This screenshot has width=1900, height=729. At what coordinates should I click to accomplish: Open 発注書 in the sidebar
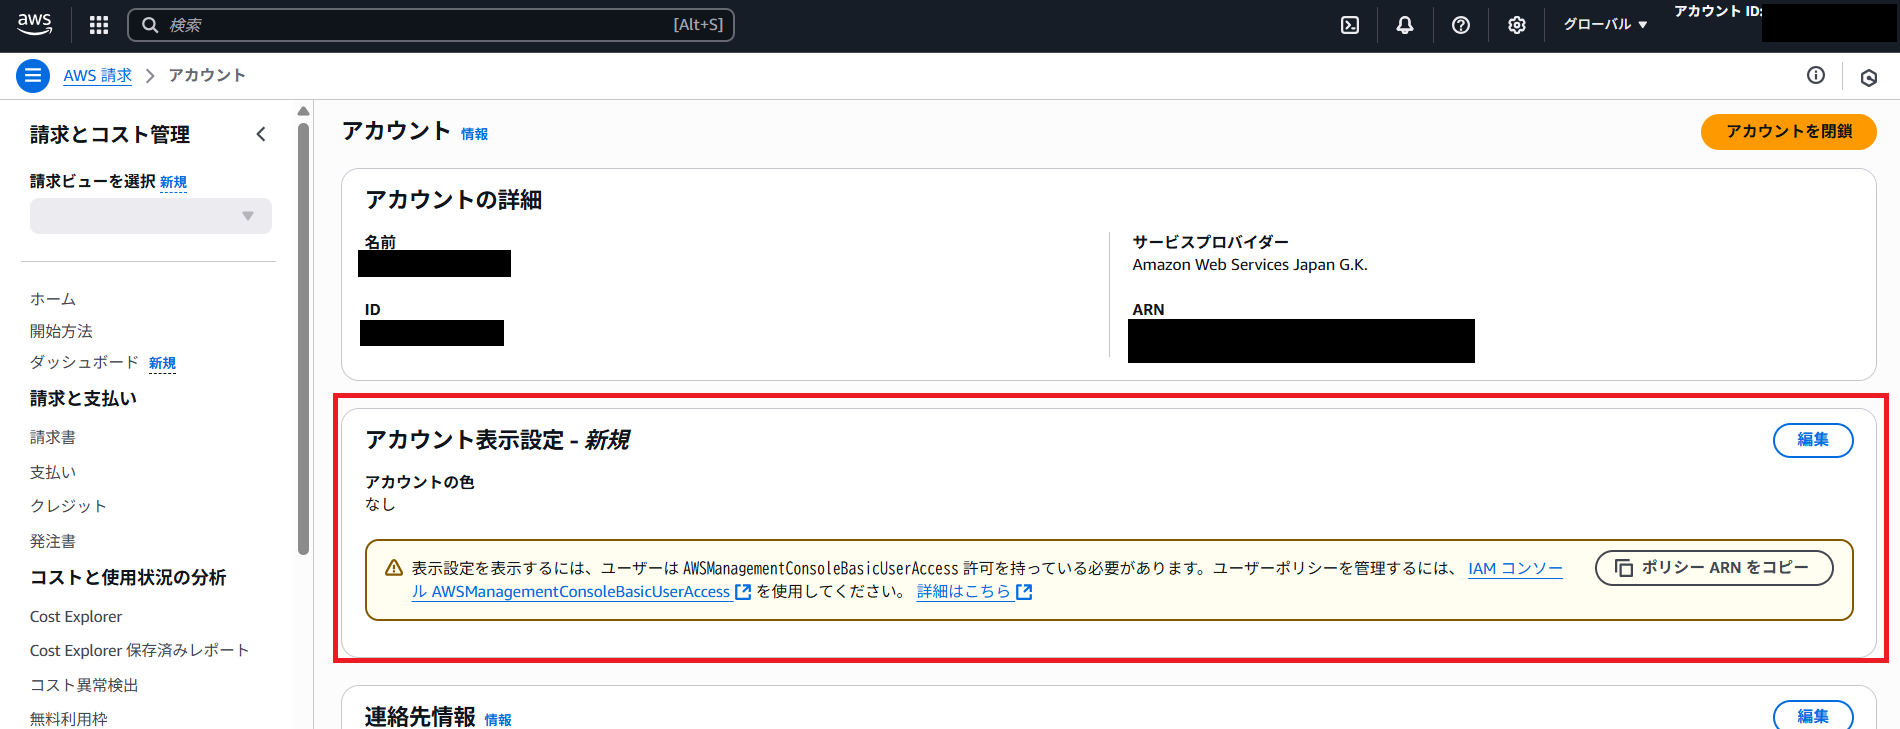tap(53, 541)
